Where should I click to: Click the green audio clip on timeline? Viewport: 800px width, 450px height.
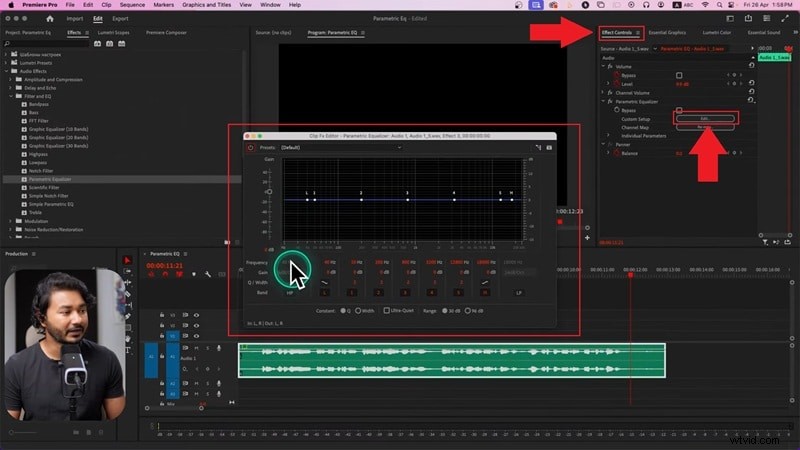click(452, 360)
